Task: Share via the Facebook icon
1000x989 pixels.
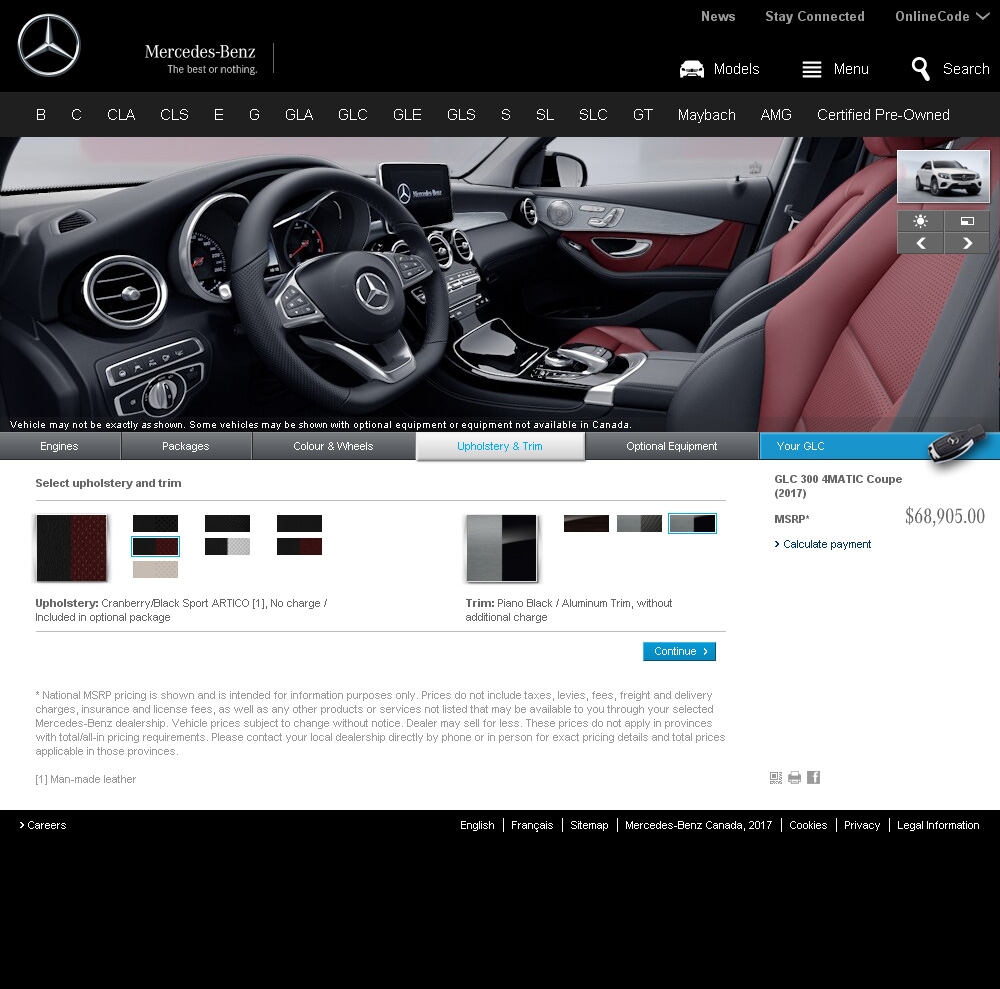Action: (813, 777)
